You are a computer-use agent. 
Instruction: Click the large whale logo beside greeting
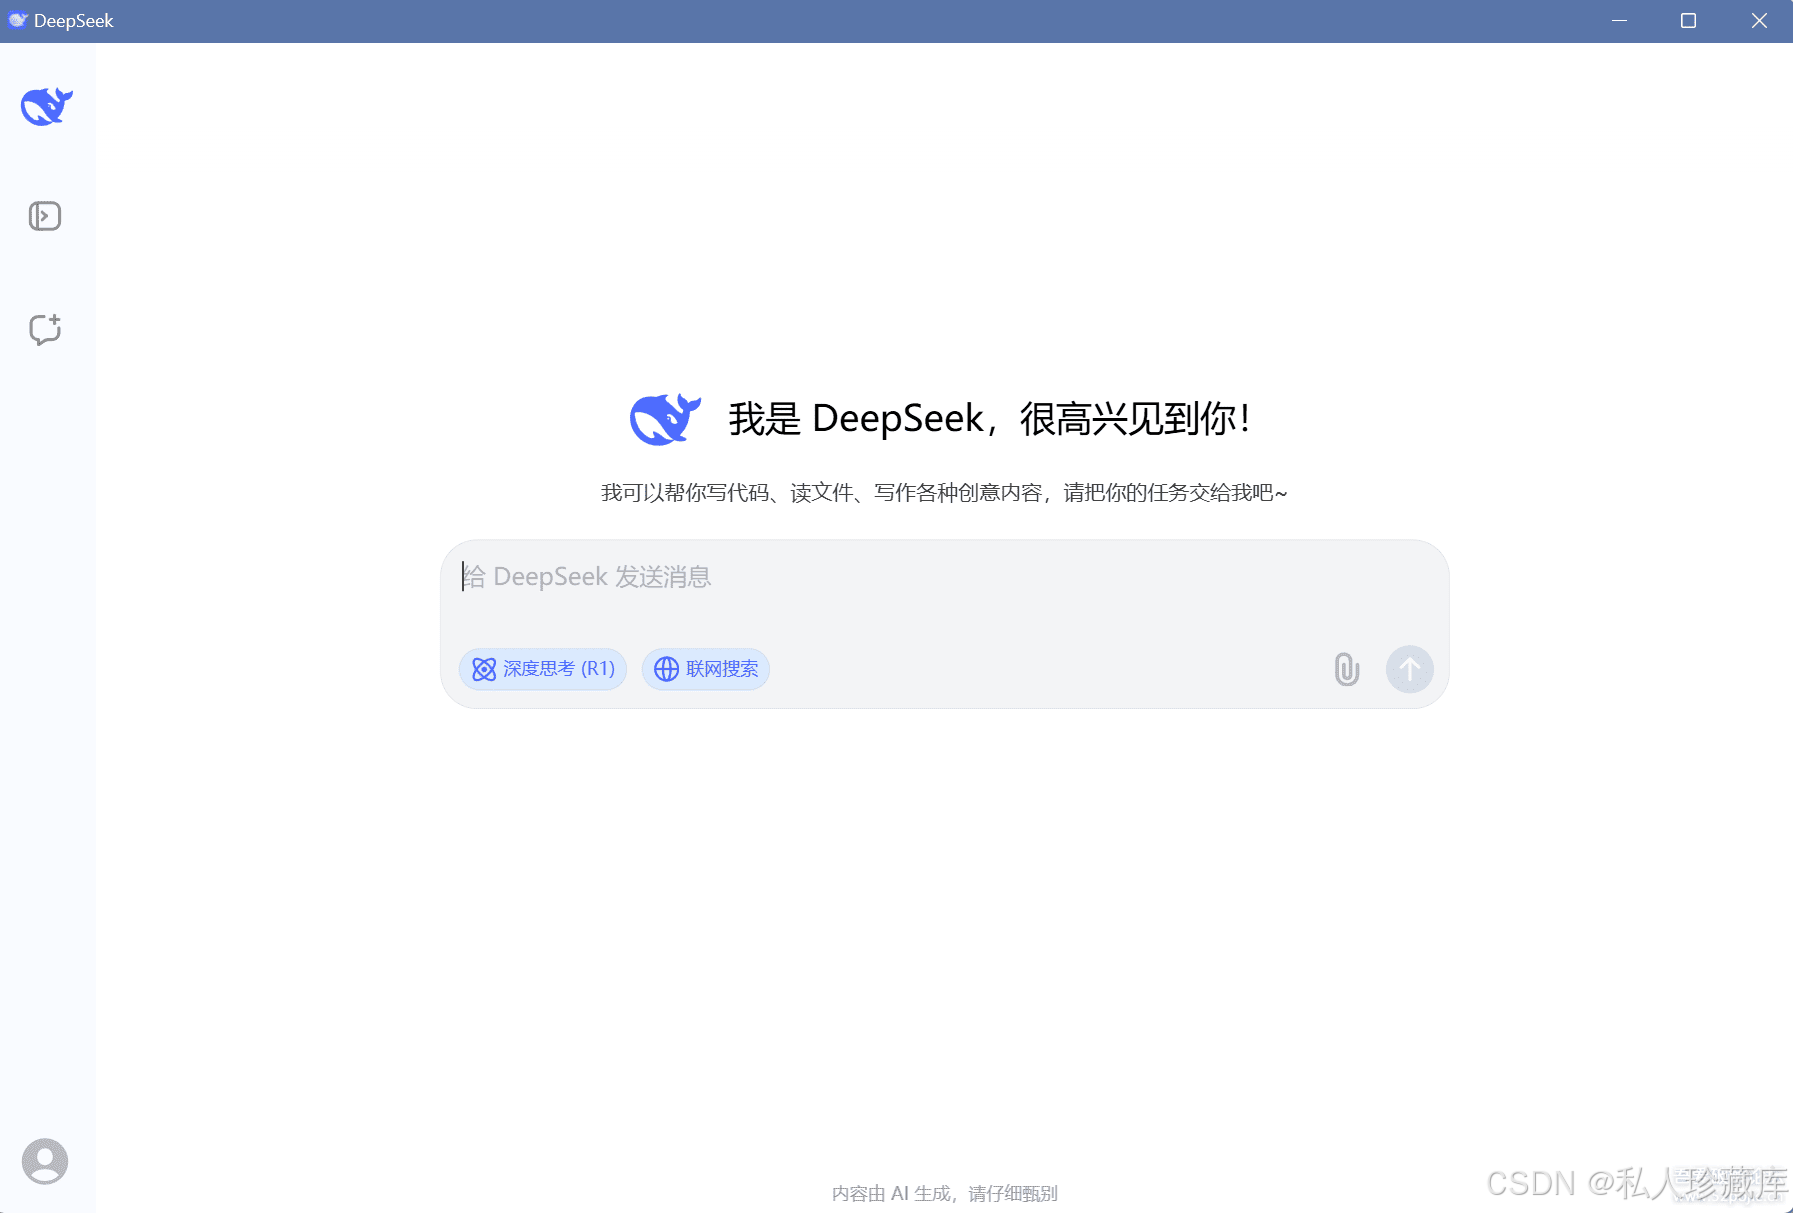(x=665, y=419)
